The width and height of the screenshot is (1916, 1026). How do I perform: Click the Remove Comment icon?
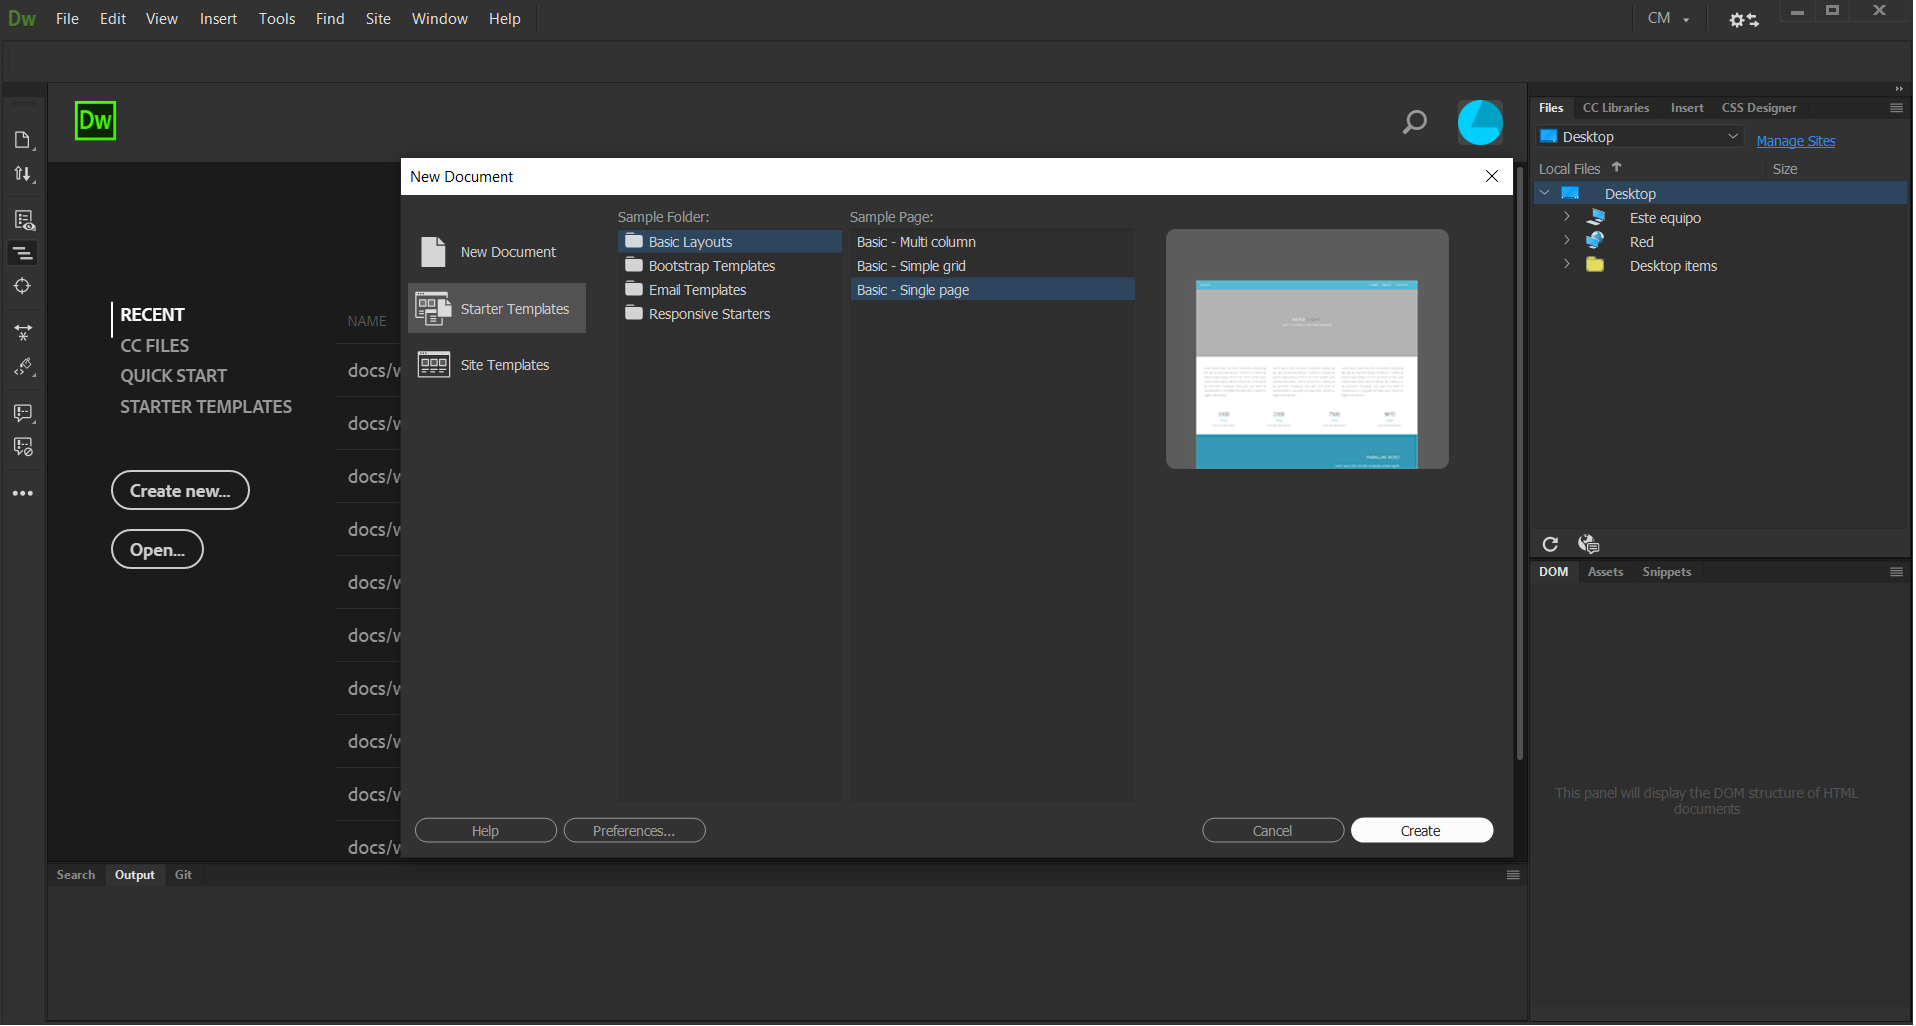point(23,446)
